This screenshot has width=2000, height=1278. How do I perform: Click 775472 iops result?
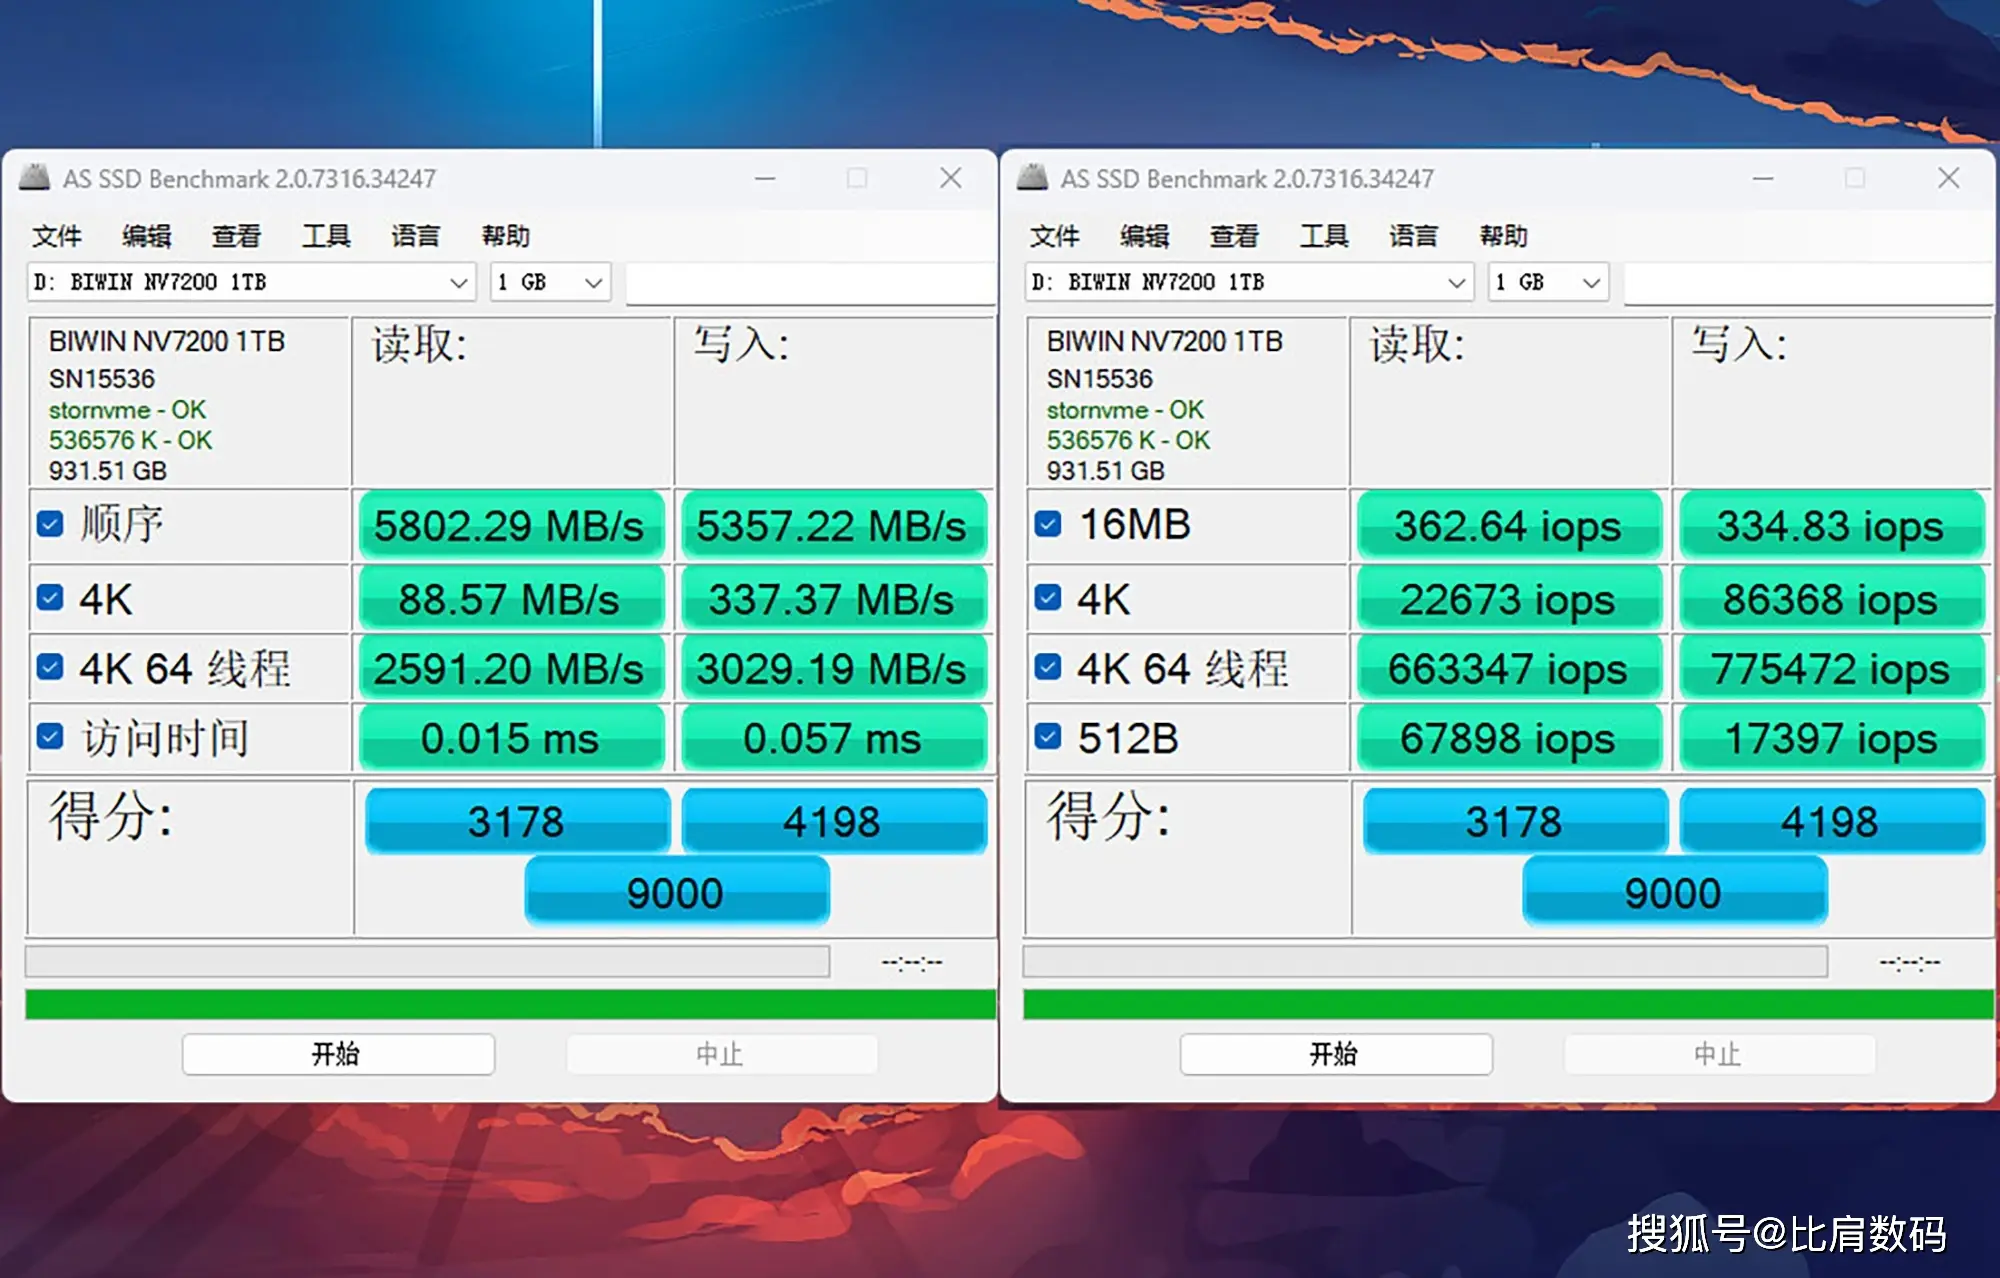1831,668
